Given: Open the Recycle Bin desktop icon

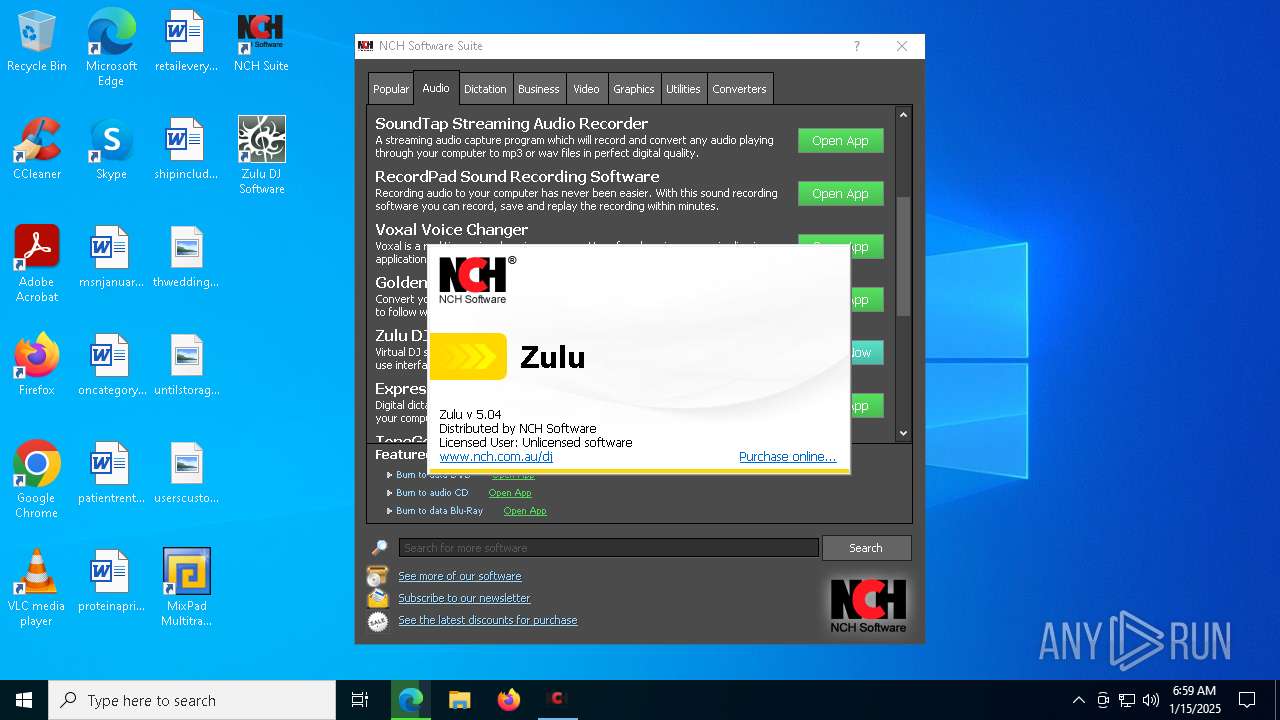Looking at the screenshot, I should click(x=37, y=42).
